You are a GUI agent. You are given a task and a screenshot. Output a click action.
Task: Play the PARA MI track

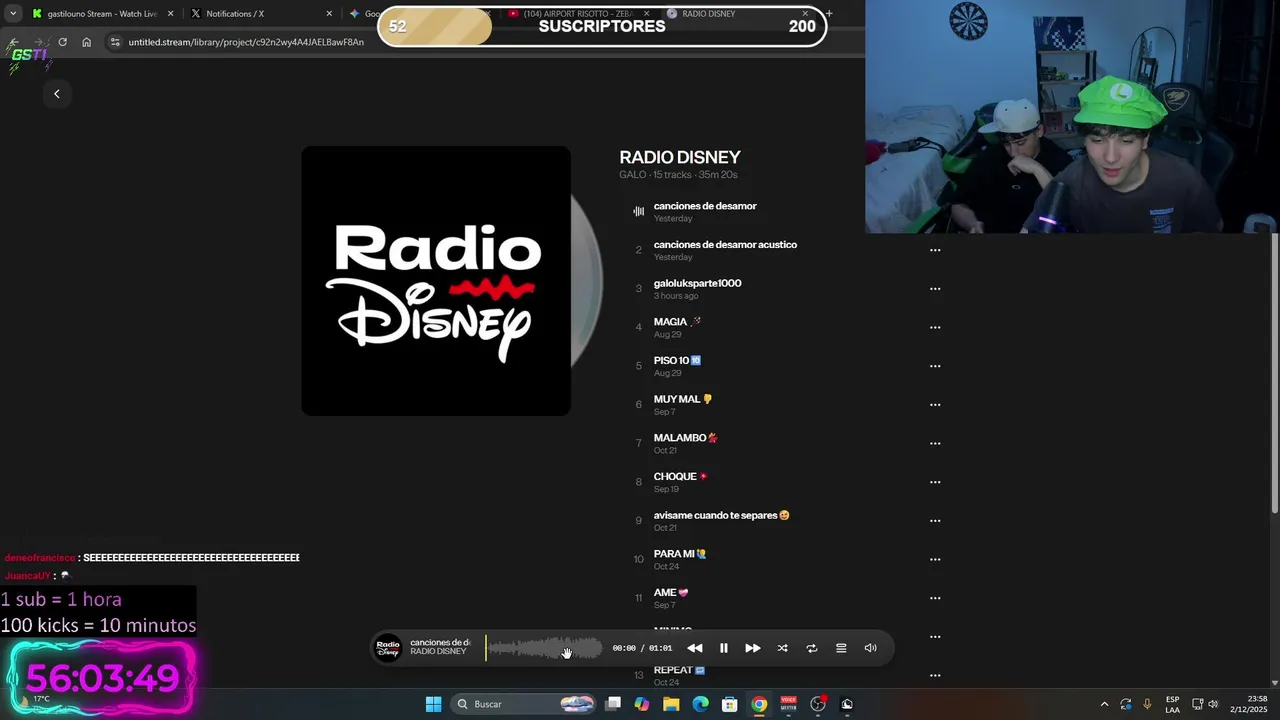click(x=680, y=554)
